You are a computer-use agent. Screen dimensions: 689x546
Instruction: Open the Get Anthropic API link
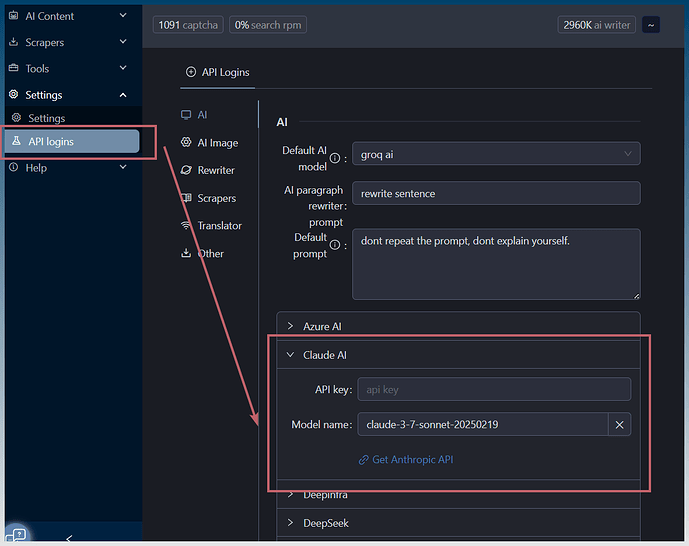412,460
